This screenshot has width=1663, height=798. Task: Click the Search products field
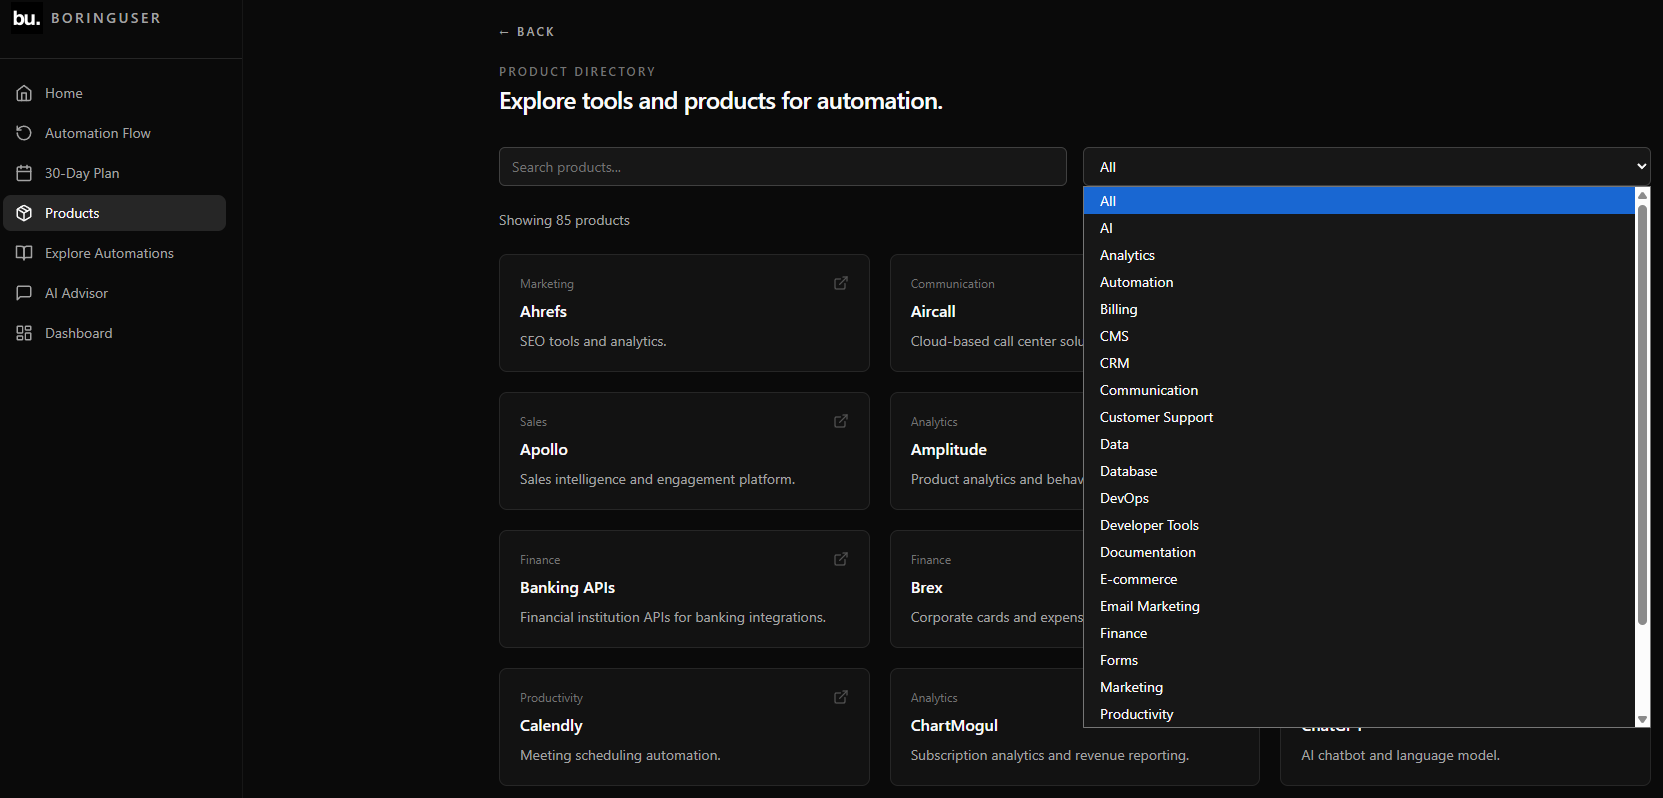(783, 167)
